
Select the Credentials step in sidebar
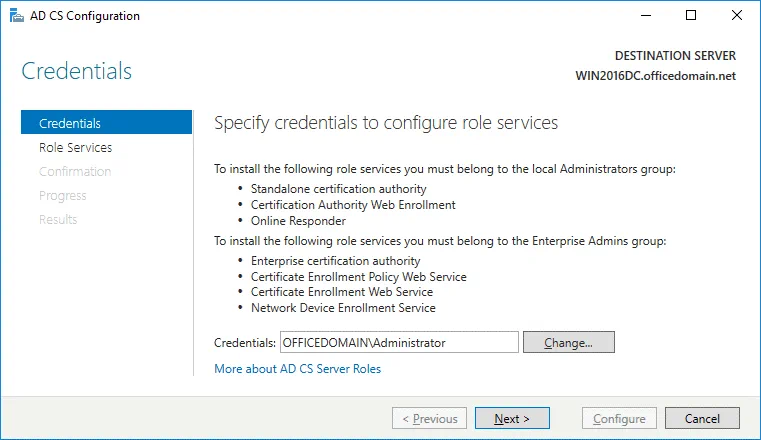tap(106, 123)
